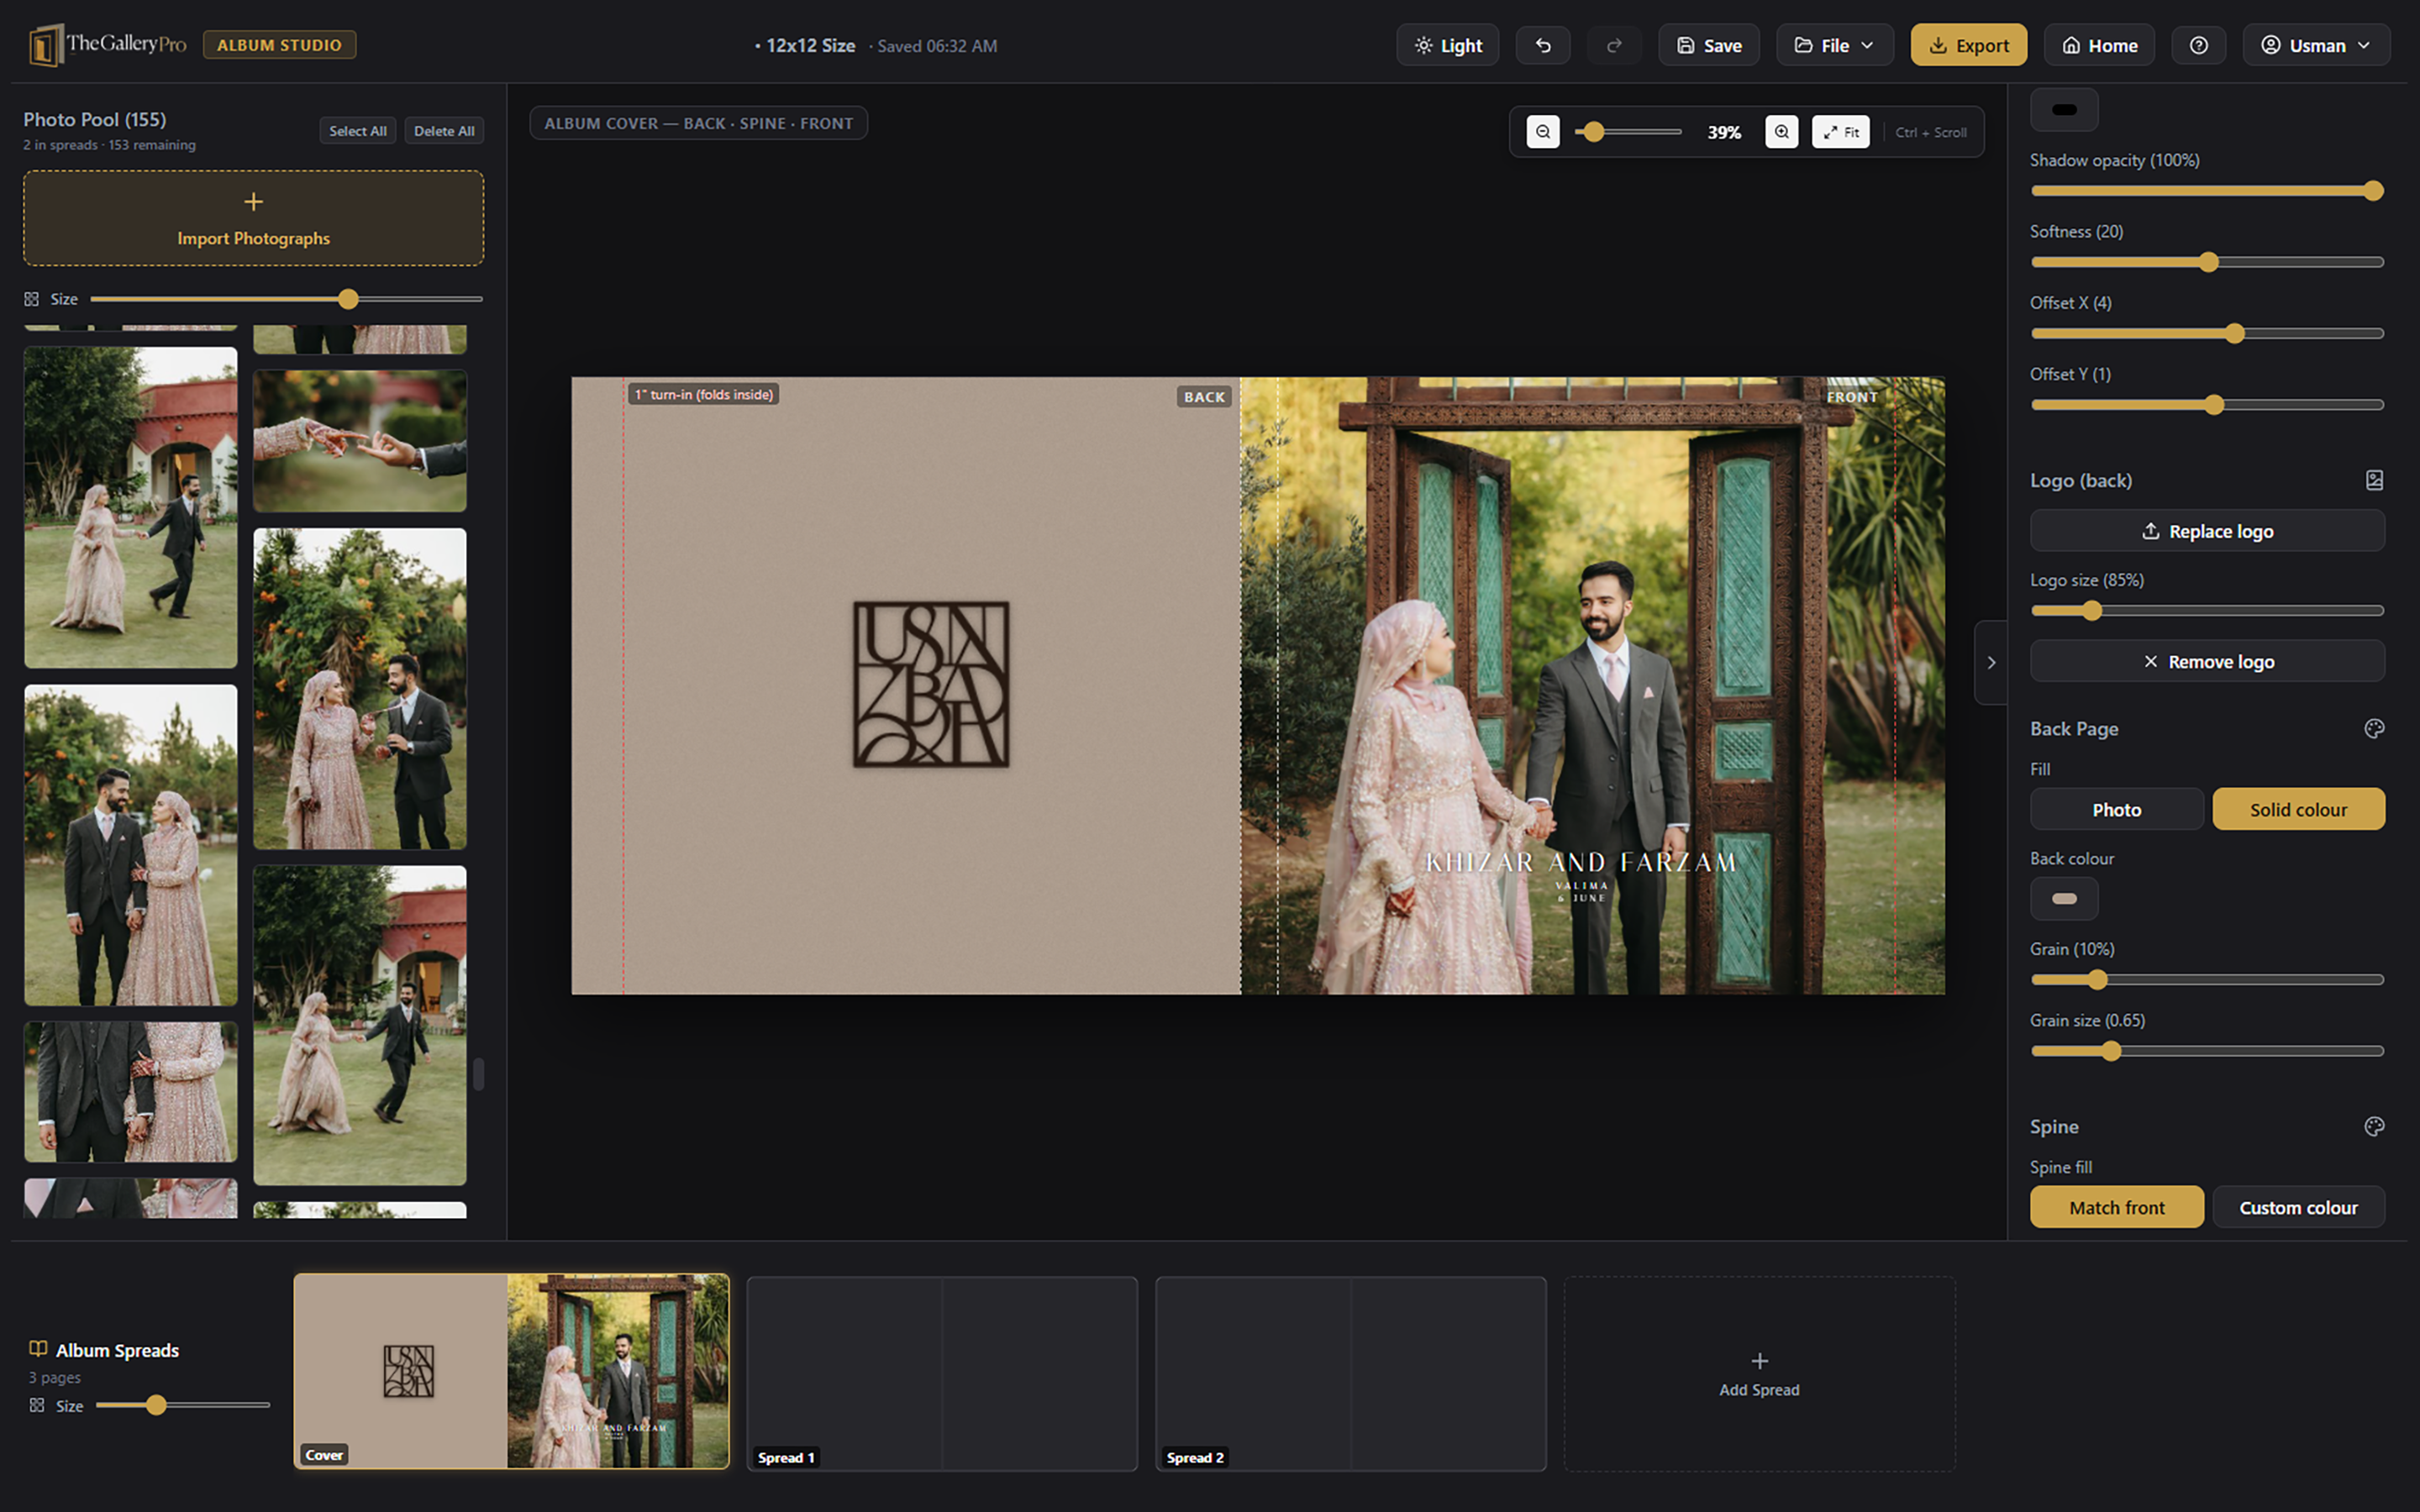Click the undo arrow icon
Image resolution: width=2420 pixels, height=1512 pixels.
pyautogui.click(x=1543, y=45)
